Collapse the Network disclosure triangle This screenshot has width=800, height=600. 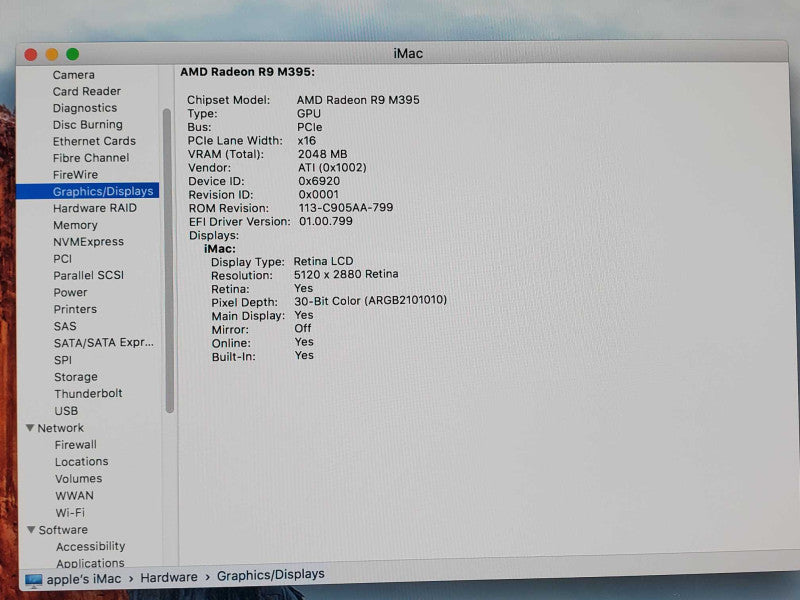pos(30,428)
